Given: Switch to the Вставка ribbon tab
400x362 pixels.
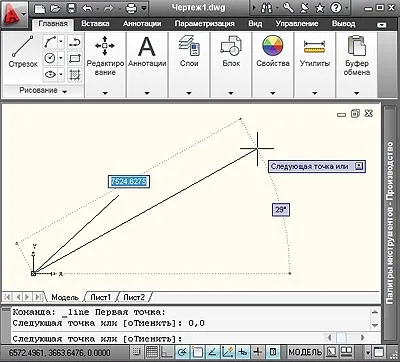Looking at the screenshot, I should 95,24.
